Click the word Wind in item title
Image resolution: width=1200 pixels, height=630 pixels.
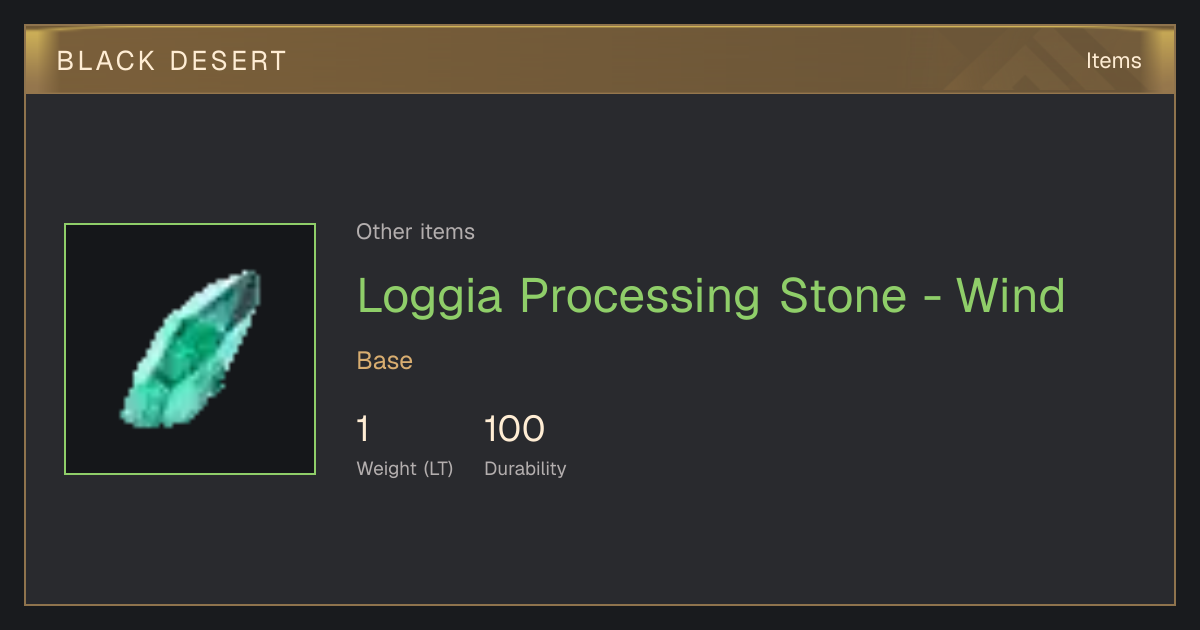(1011, 296)
